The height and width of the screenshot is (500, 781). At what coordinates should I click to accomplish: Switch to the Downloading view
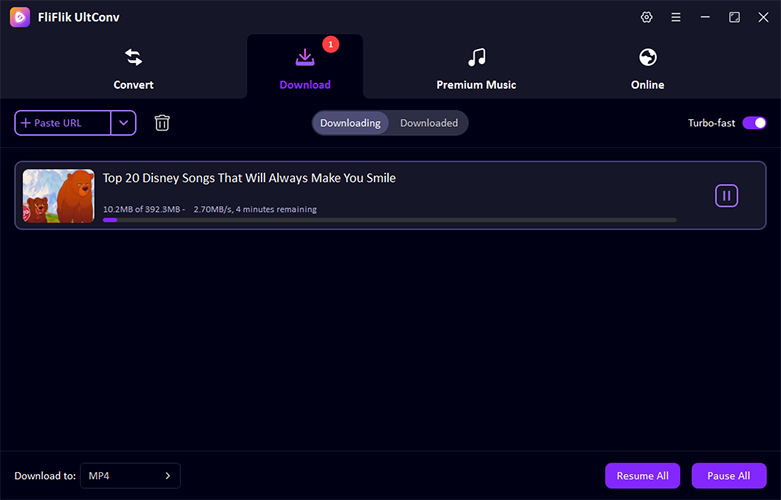(350, 123)
